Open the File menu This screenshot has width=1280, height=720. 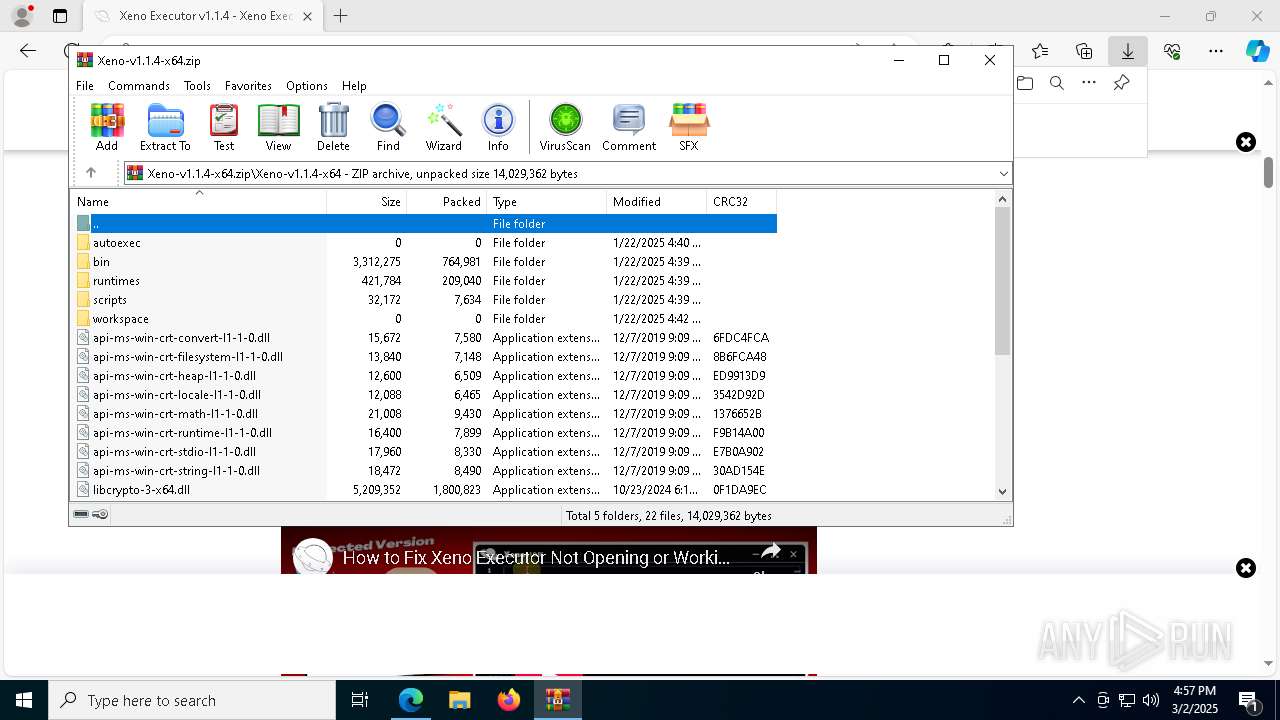[x=85, y=86]
